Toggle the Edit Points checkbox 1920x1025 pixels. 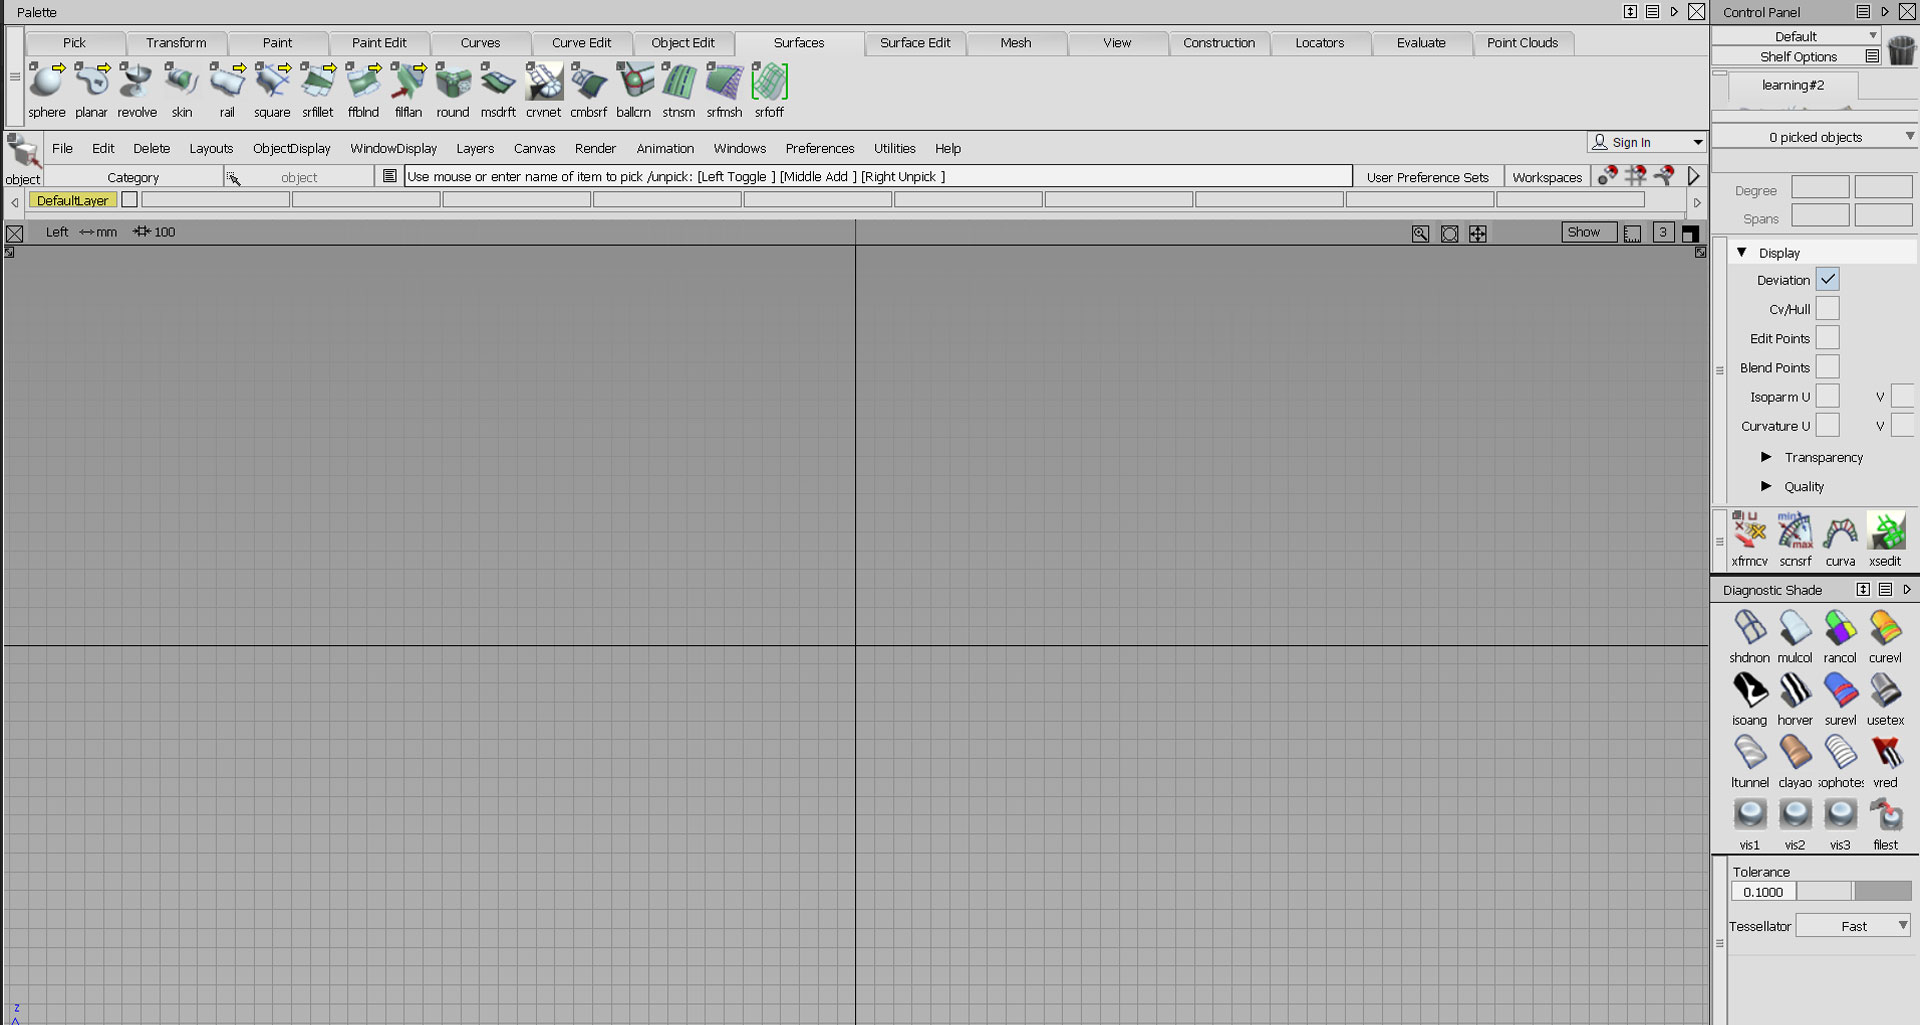point(1828,338)
